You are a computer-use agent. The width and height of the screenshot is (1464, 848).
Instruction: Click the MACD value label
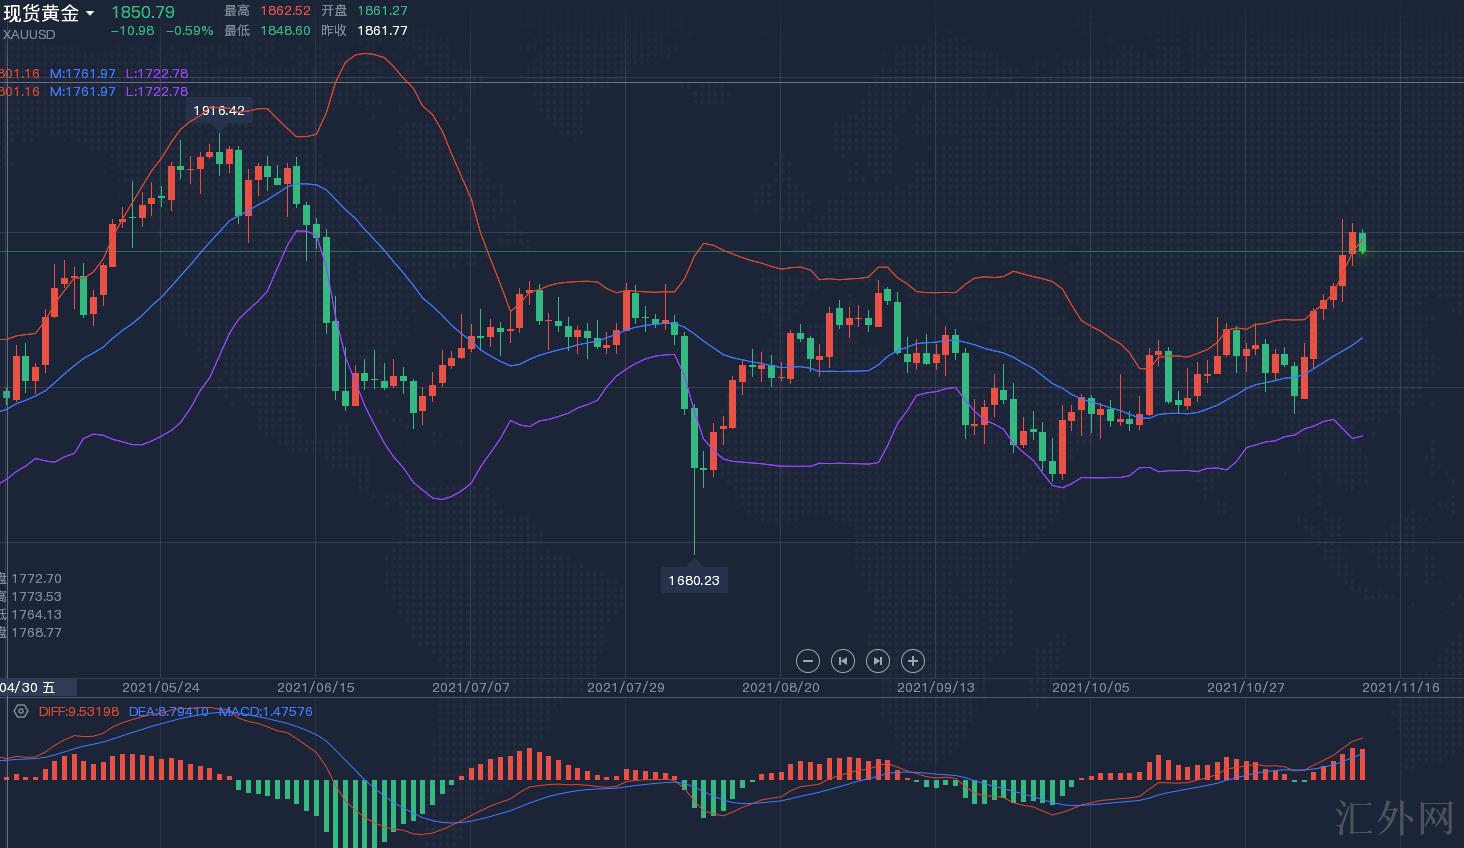pos(265,712)
